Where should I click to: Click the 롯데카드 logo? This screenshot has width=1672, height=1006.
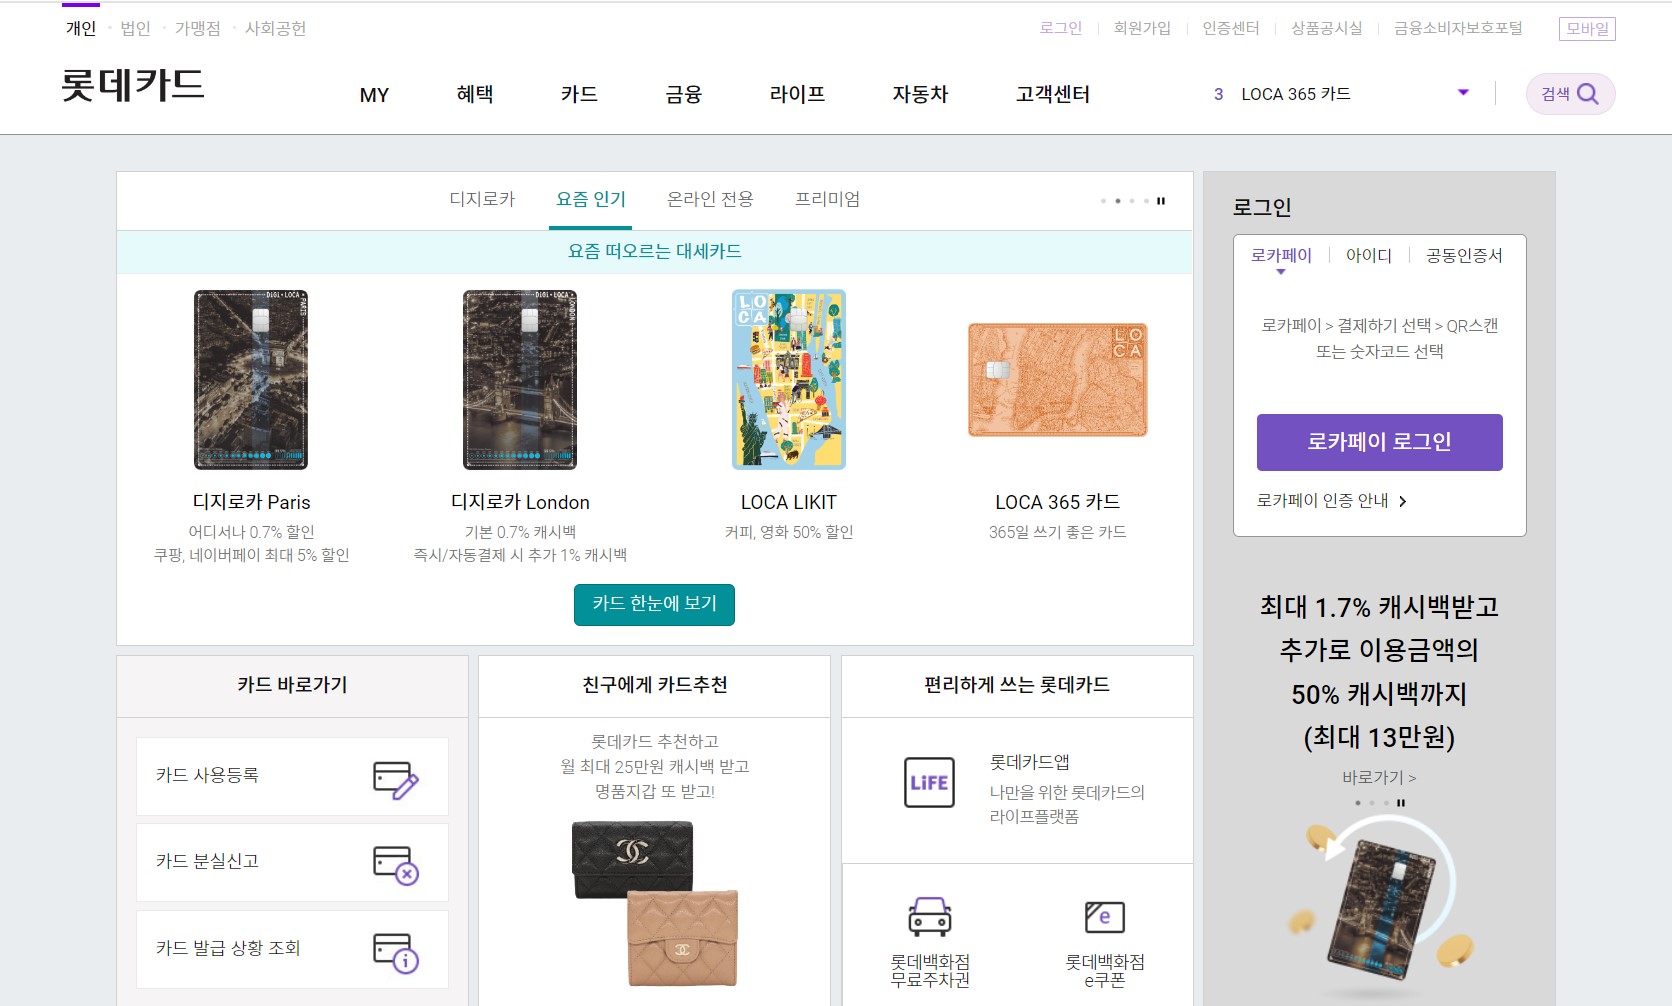(x=133, y=85)
